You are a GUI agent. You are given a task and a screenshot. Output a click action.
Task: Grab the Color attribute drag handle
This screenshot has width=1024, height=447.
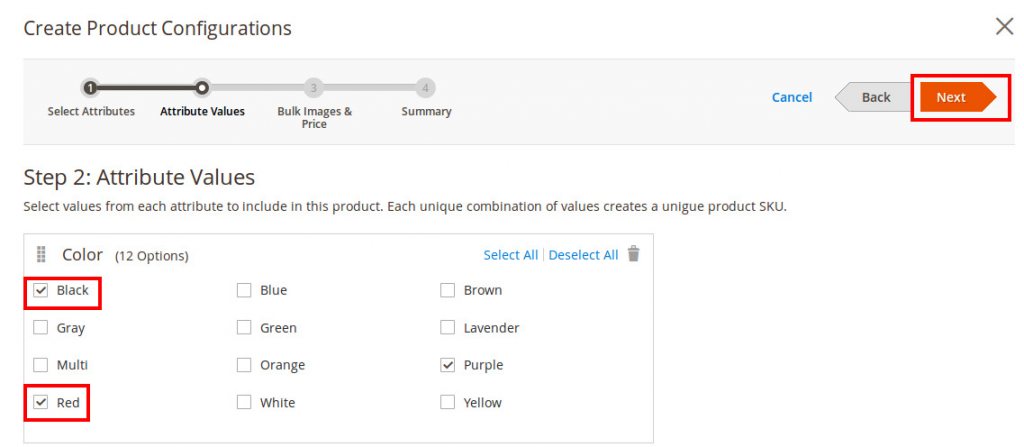tap(42, 254)
